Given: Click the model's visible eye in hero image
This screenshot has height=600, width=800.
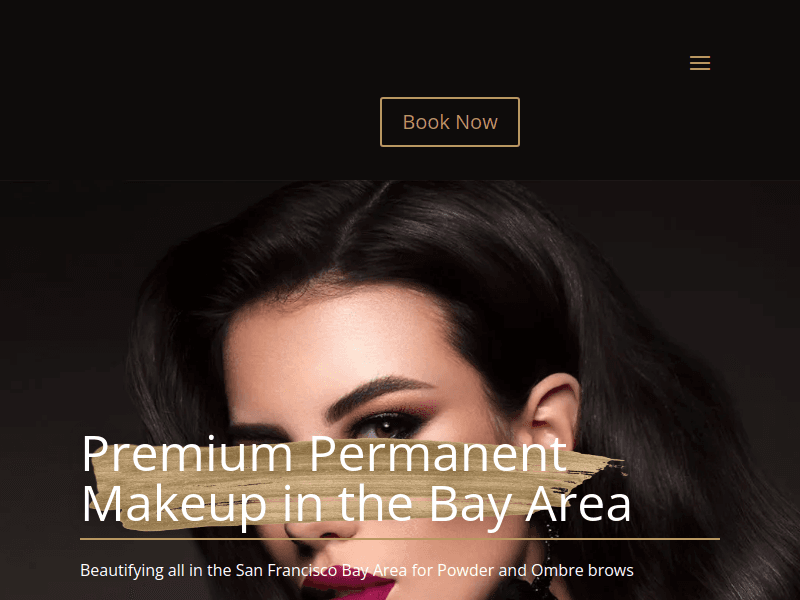Looking at the screenshot, I should tap(389, 426).
